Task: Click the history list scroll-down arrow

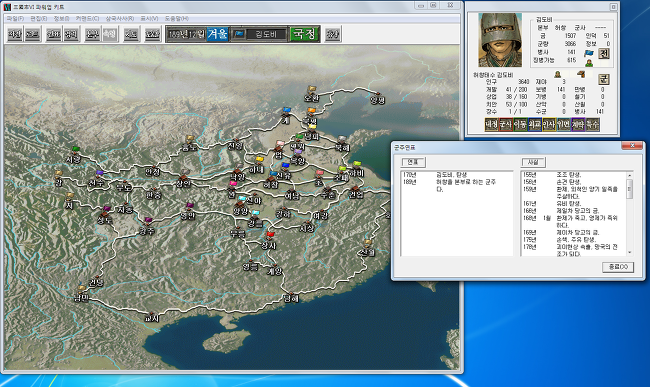Action: coord(630,252)
